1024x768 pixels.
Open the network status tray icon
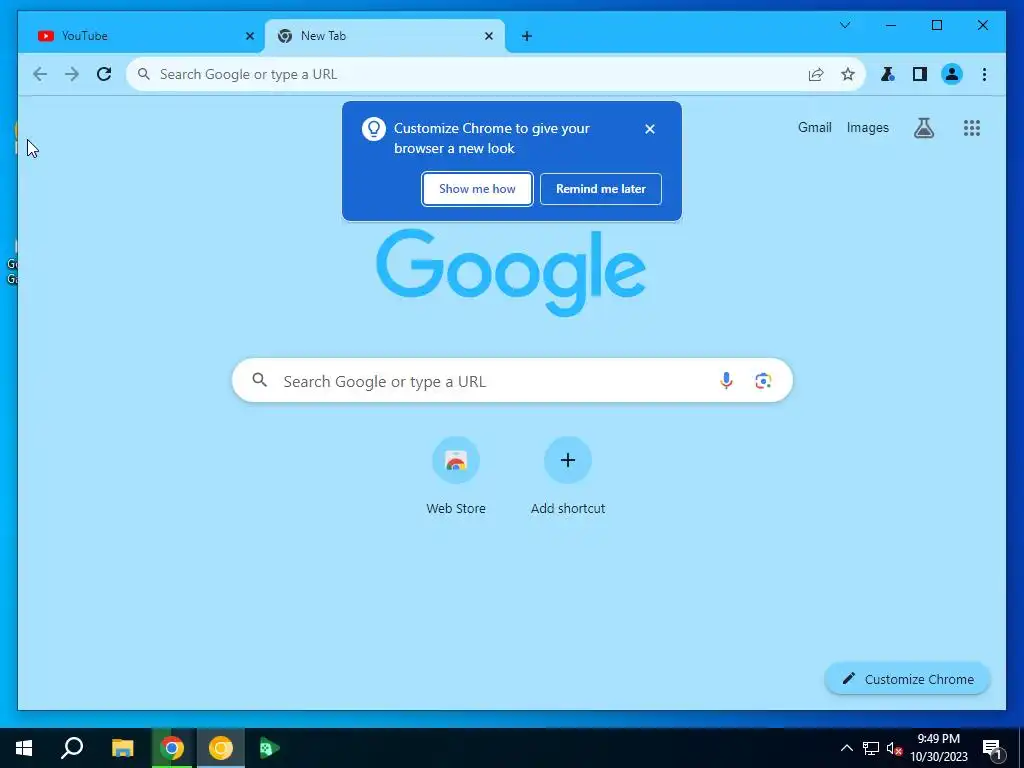click(x=871, y=748)
